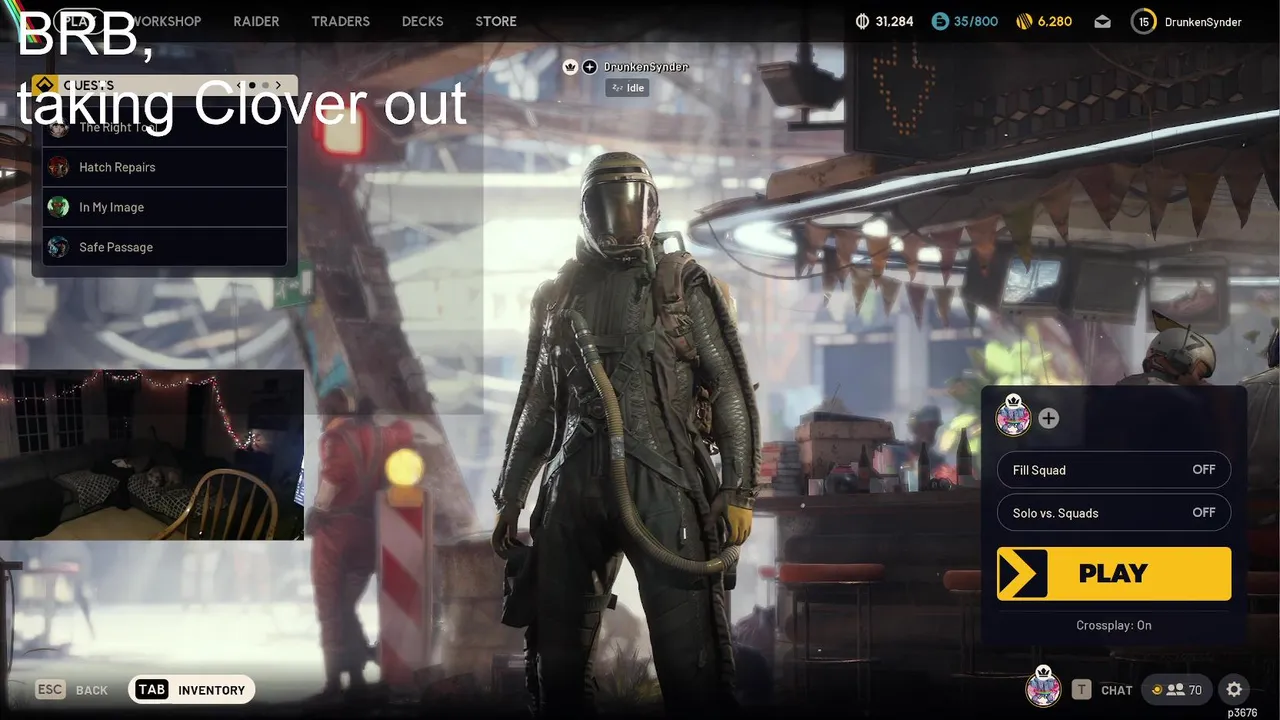
Task: Open the Safe Passage quest
Action: [x=165, y=247]
